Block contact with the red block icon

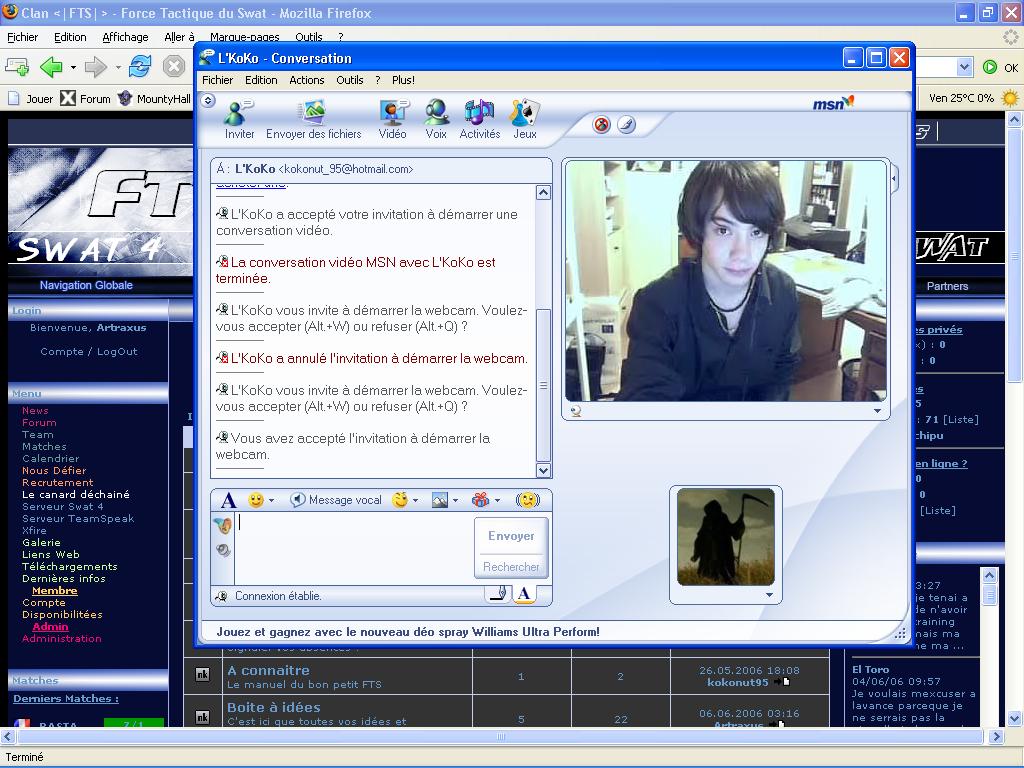tap(601, 124)
